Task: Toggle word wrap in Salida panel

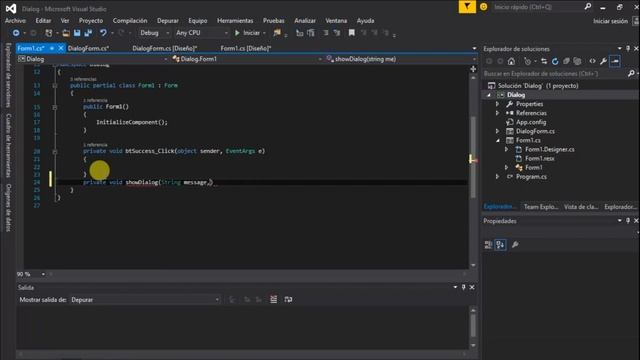Action: tap(288, 300)
